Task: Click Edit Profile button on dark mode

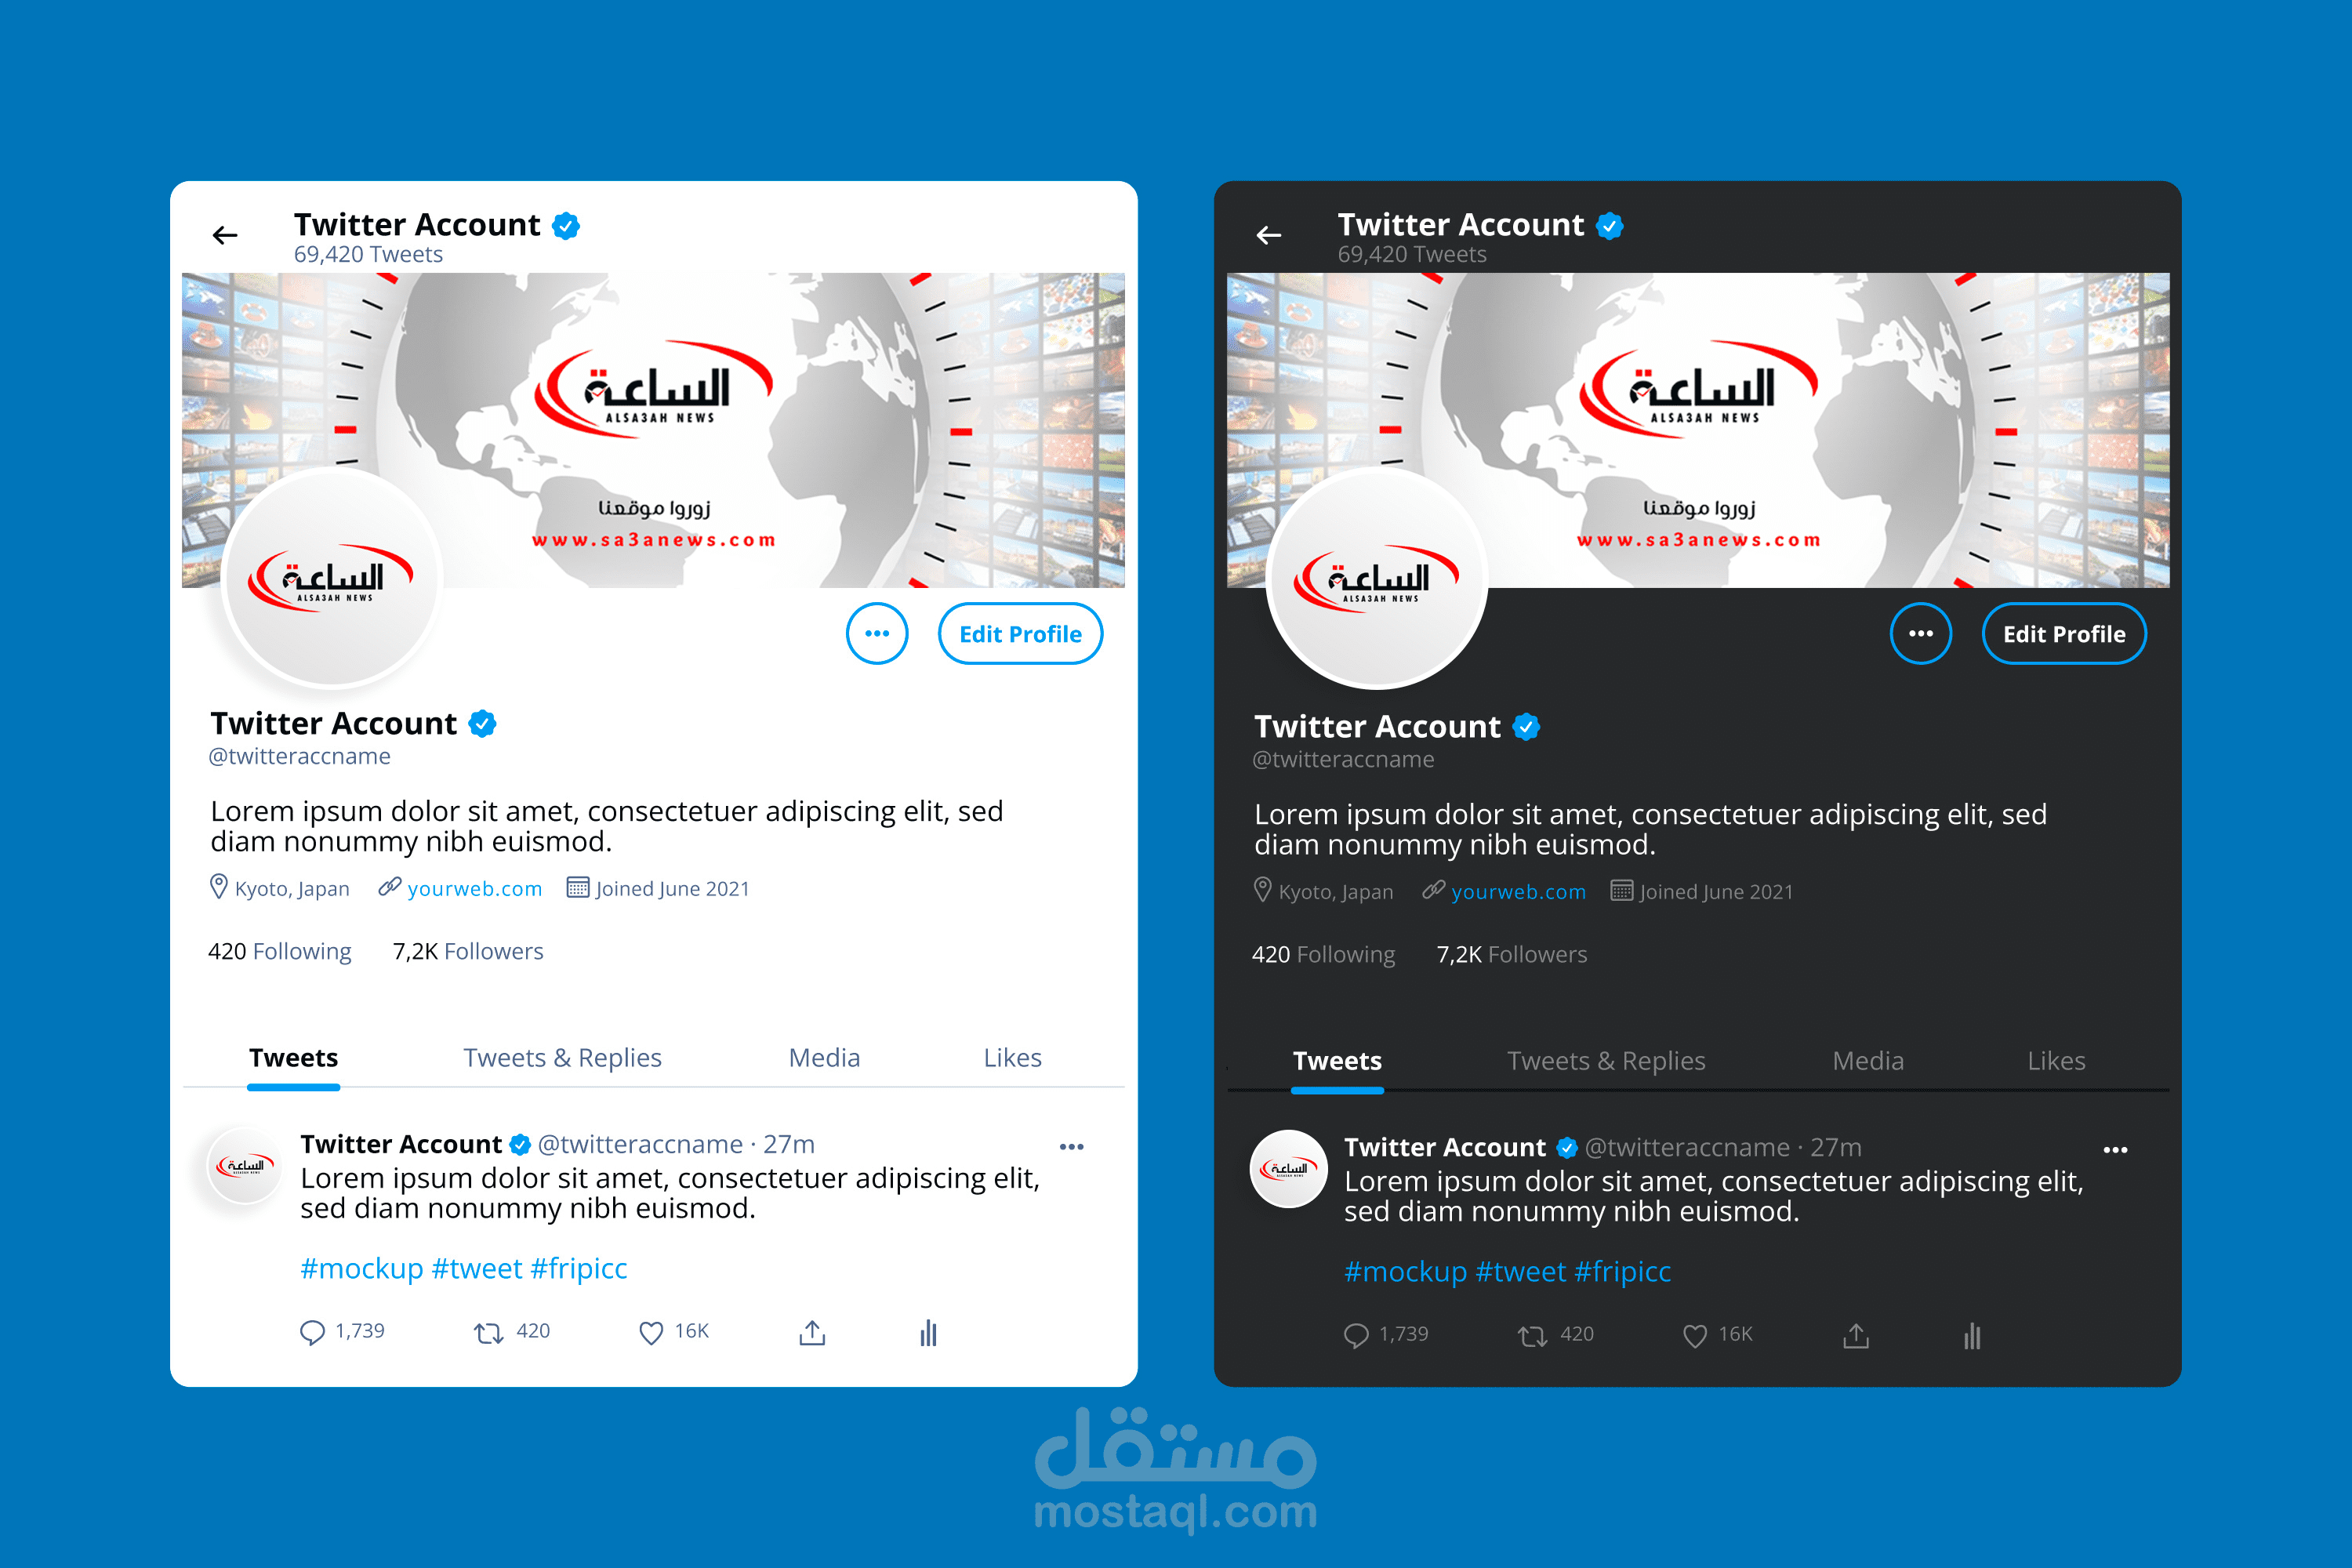Action: tap(2058, 633)
